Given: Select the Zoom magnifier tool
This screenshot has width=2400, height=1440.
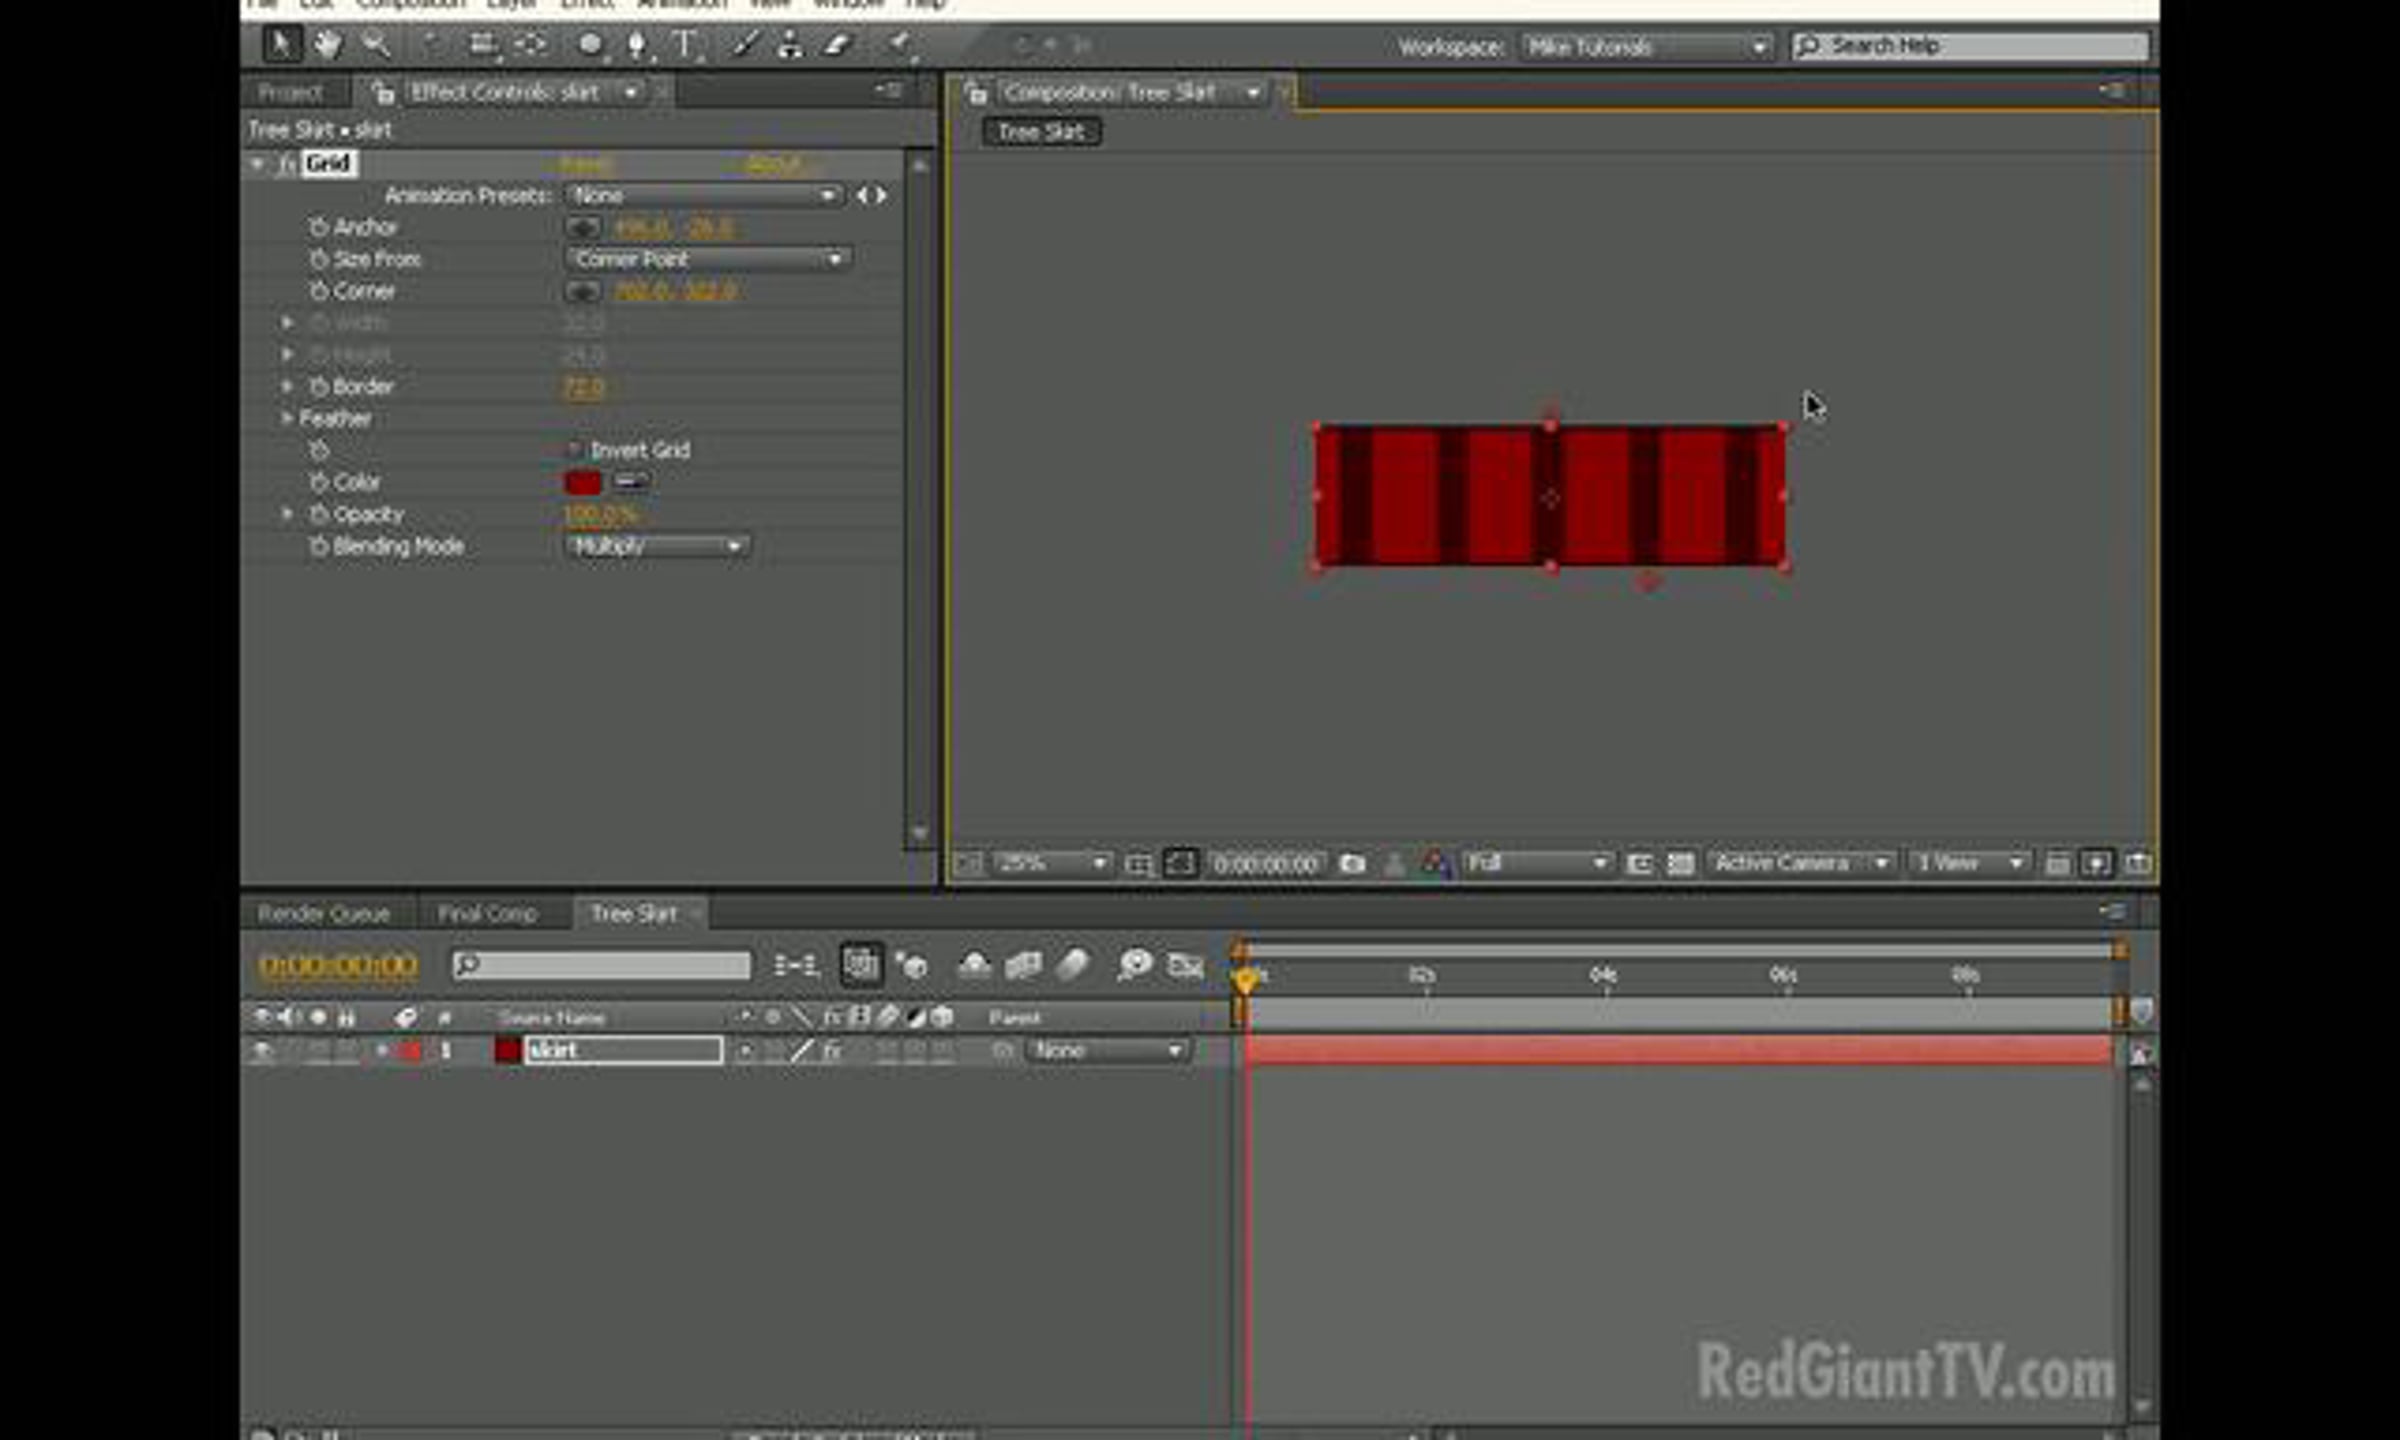Looking at the screenshot, I should (376, 44).
